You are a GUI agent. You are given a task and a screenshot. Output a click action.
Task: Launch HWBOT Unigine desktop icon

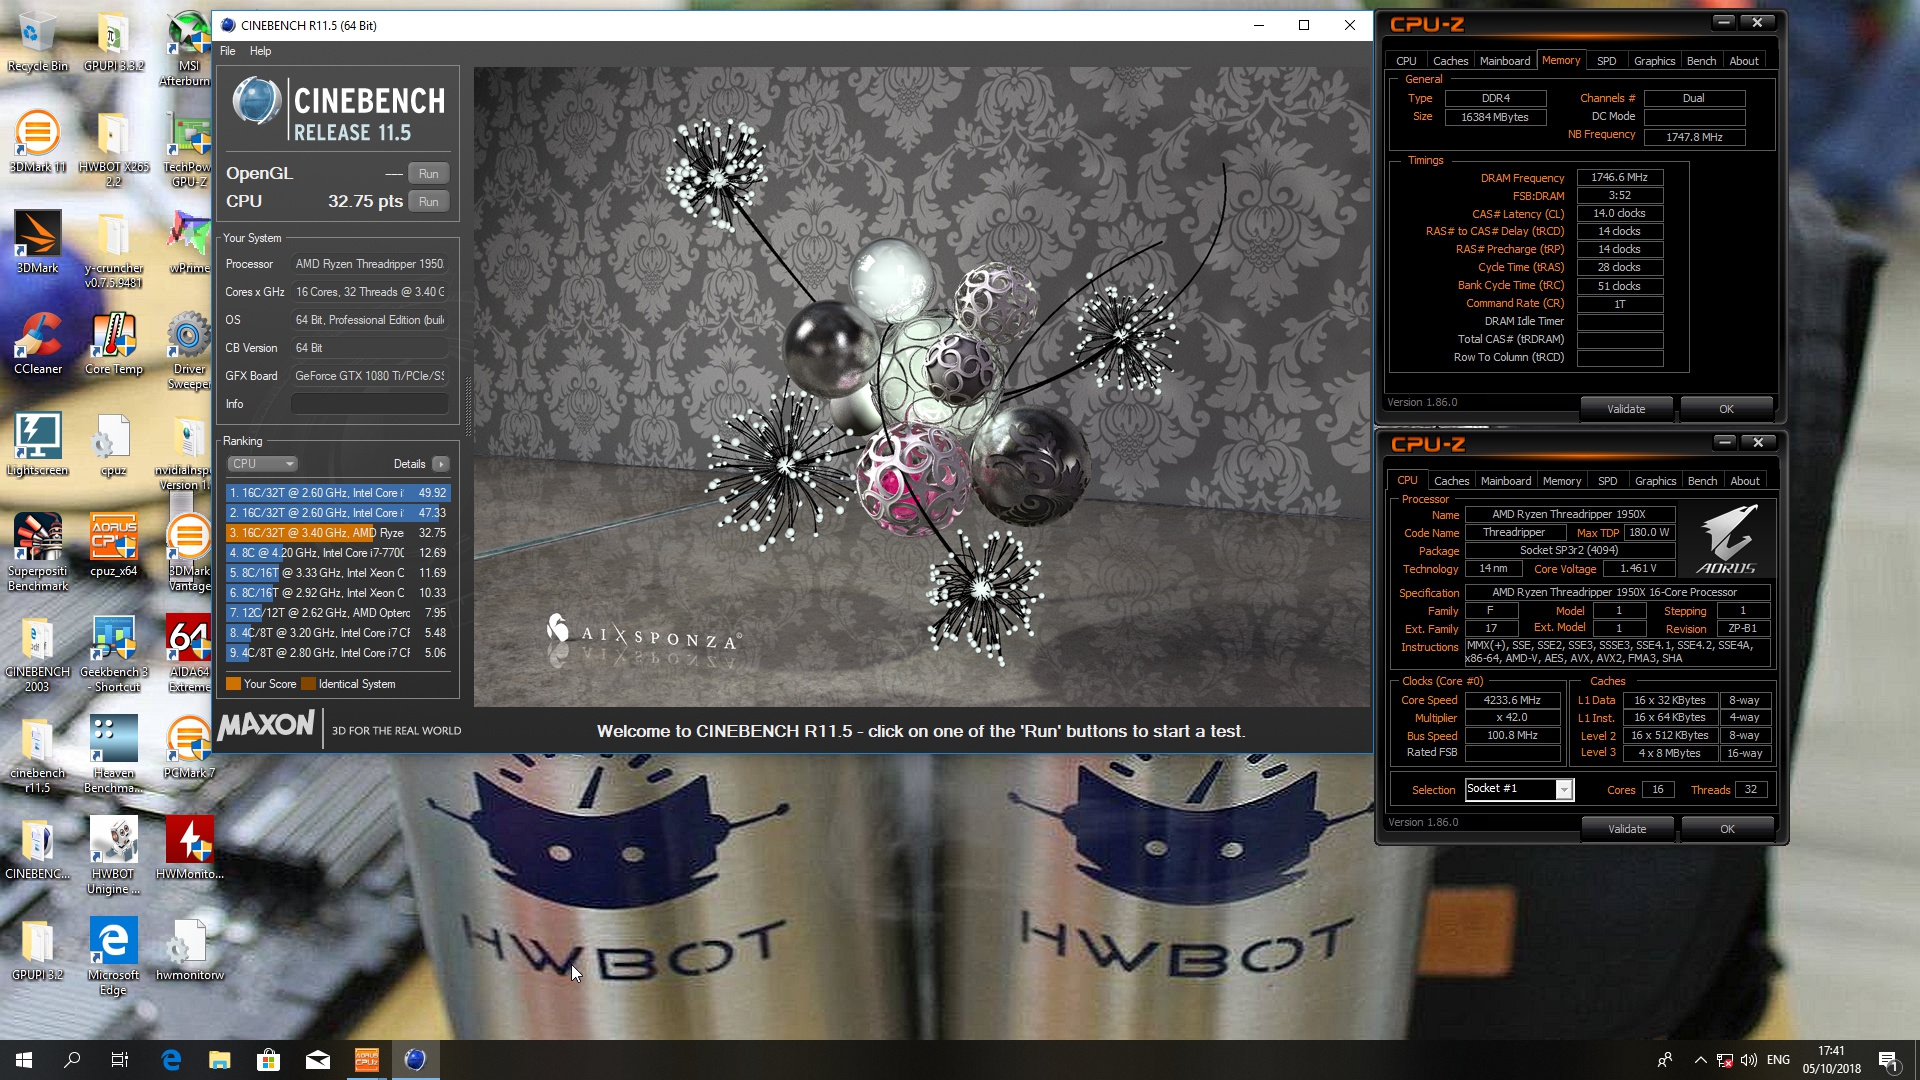tap(113, 856)
